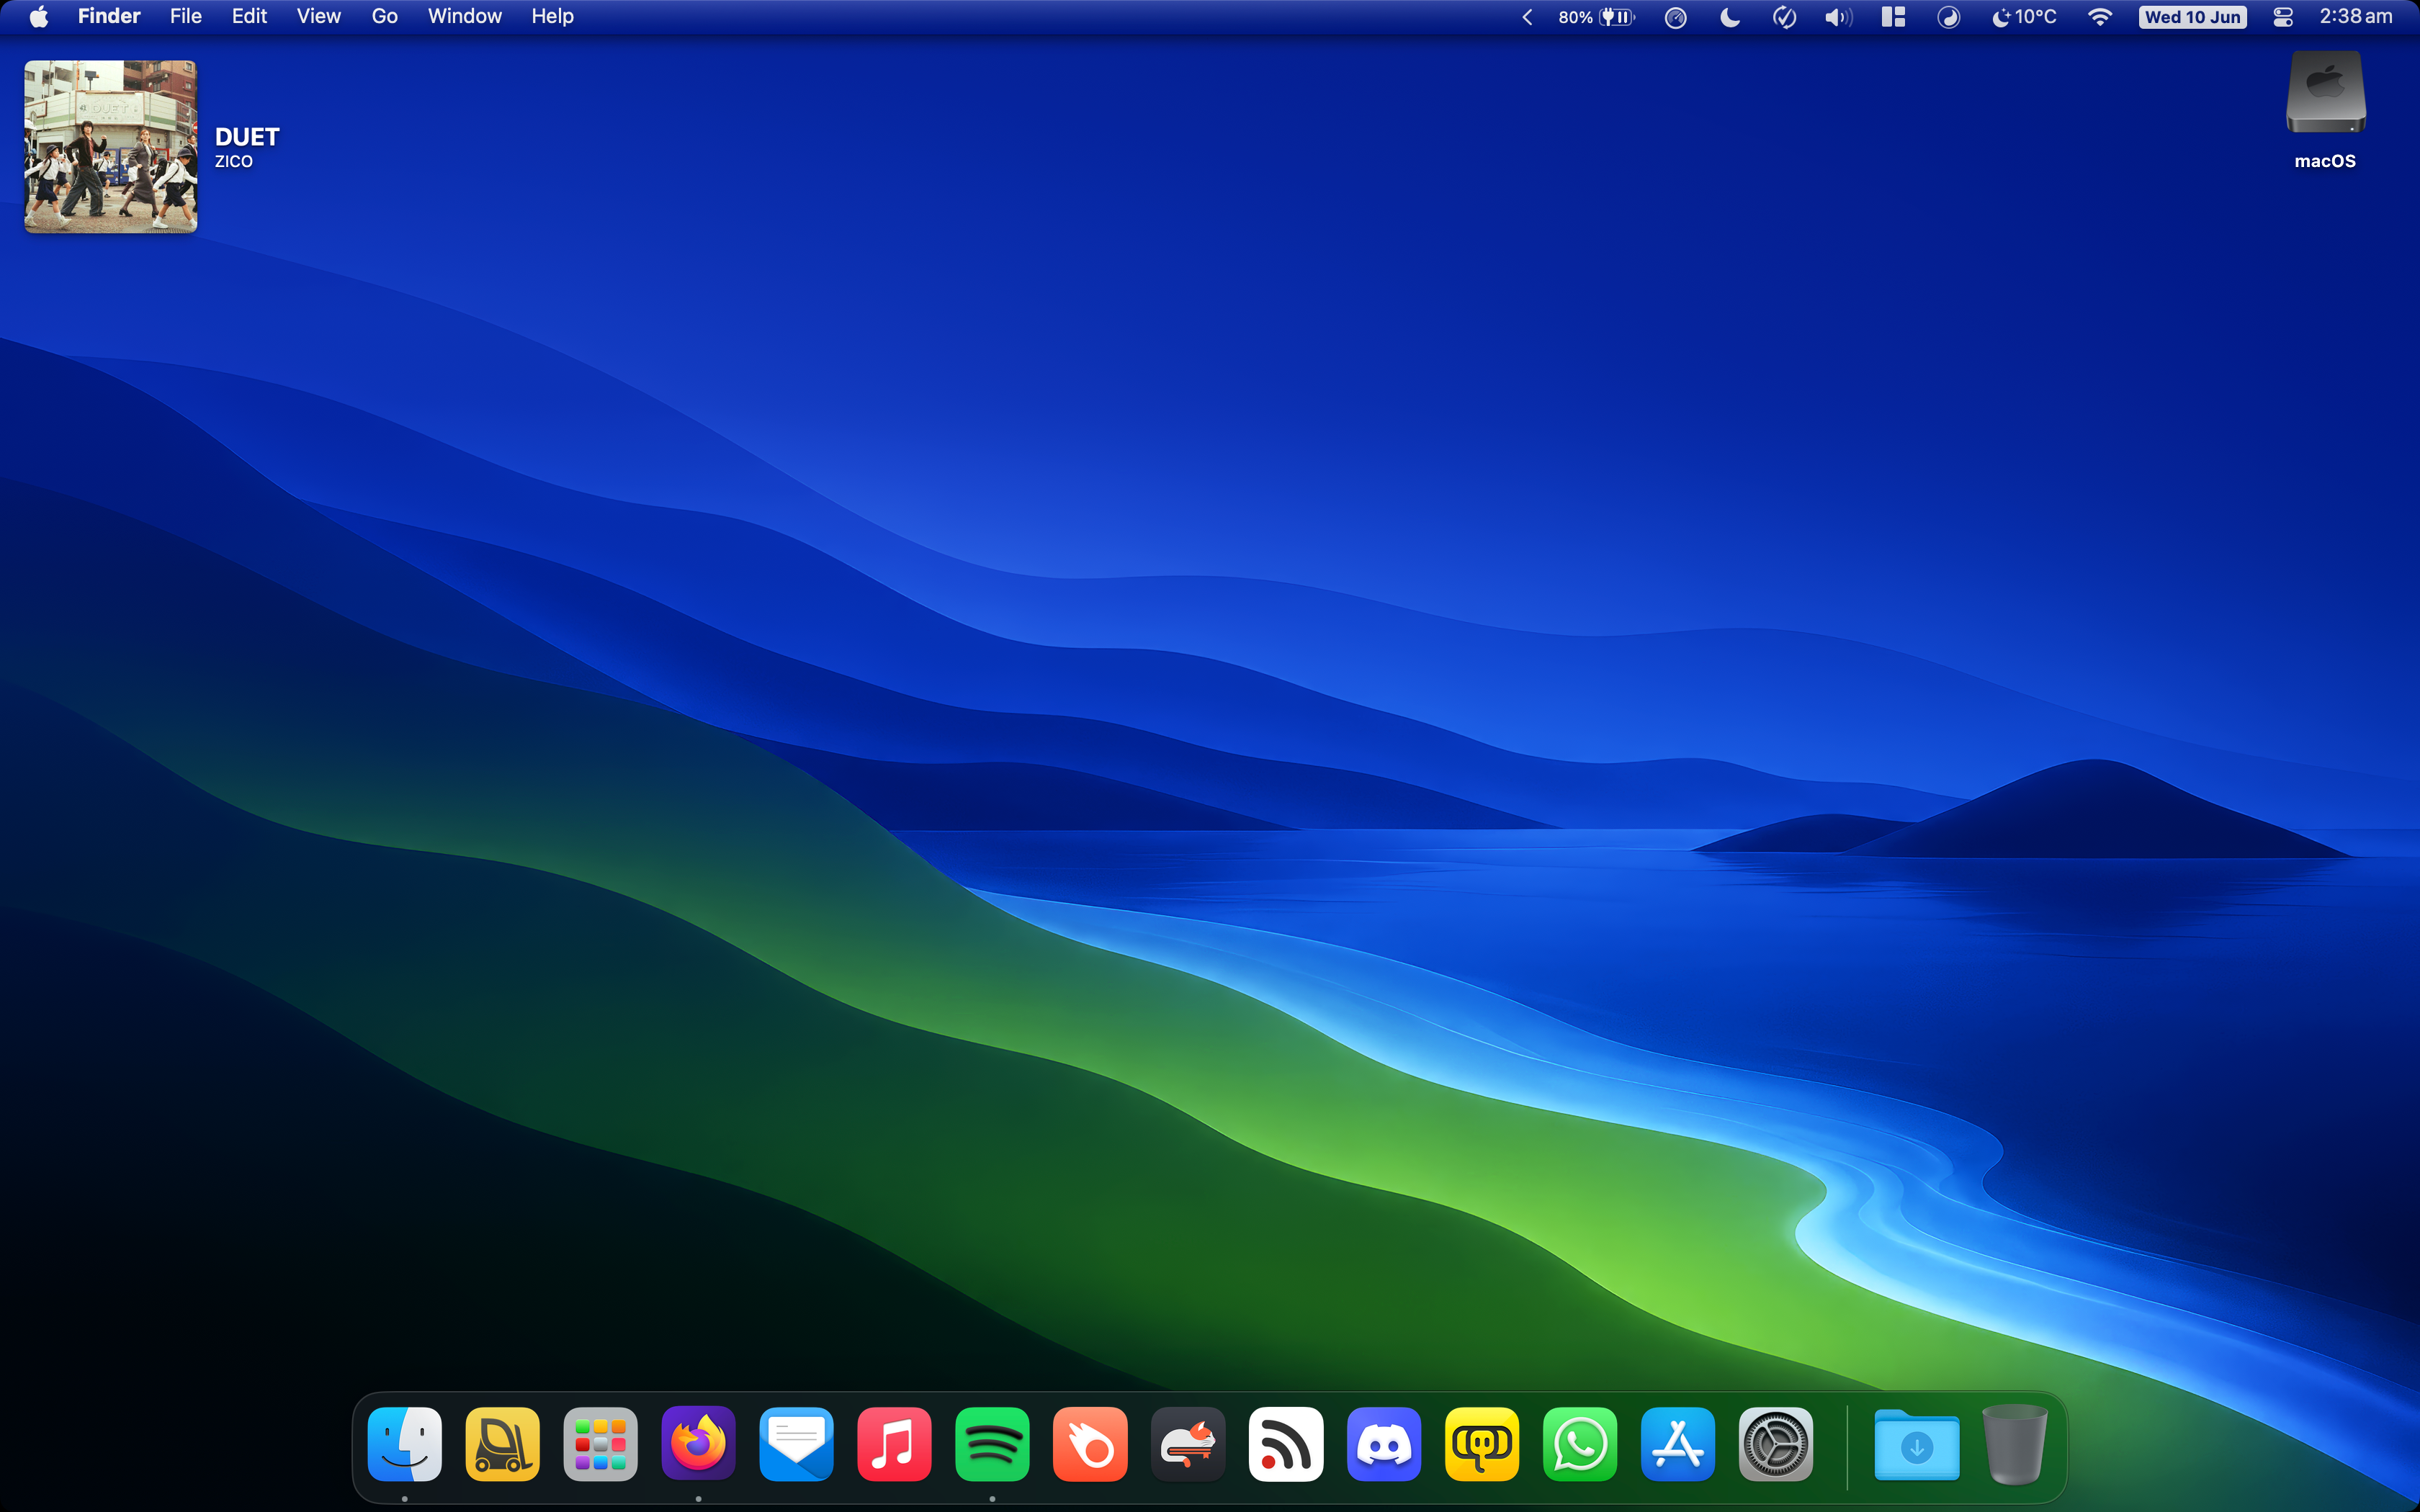This screenshot has width=2420, height=1512.
Task: Launch ForkLift from the dock
Action: (x=502, y=1444)
